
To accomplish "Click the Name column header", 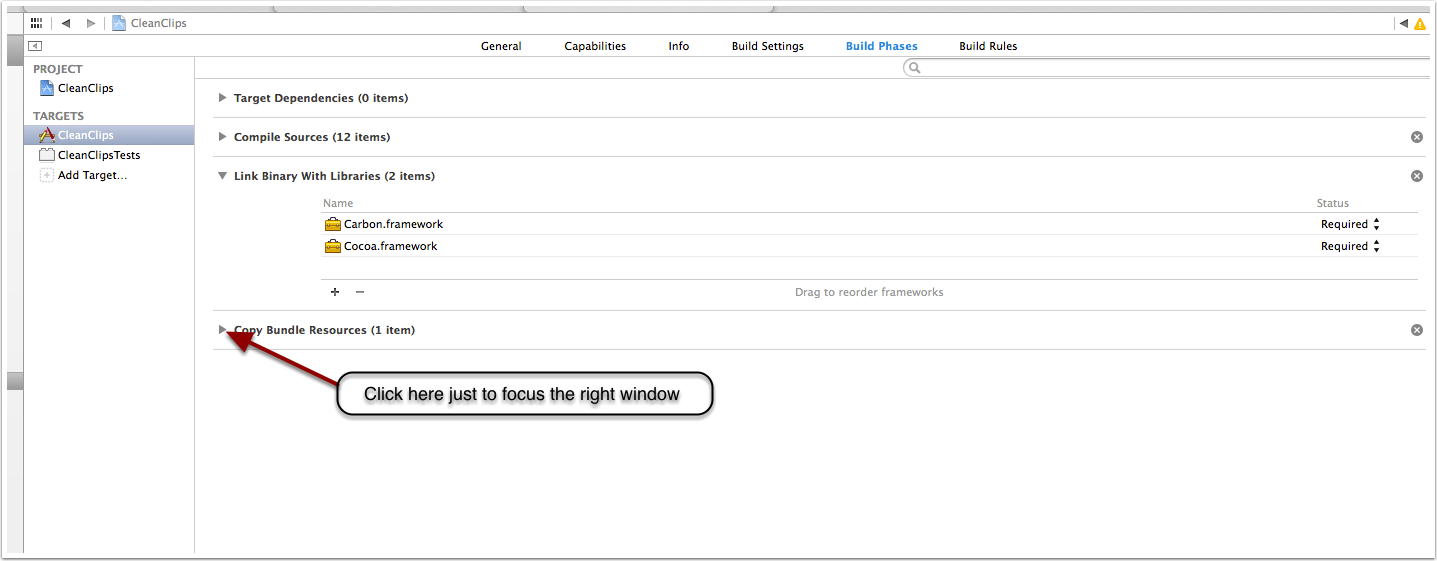I will click(x=338, y=203).
